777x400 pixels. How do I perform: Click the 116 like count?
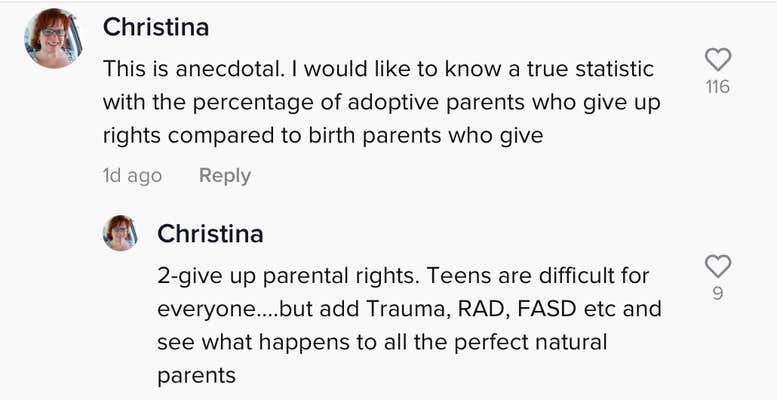pyautogui.click(x=717, y=87)
